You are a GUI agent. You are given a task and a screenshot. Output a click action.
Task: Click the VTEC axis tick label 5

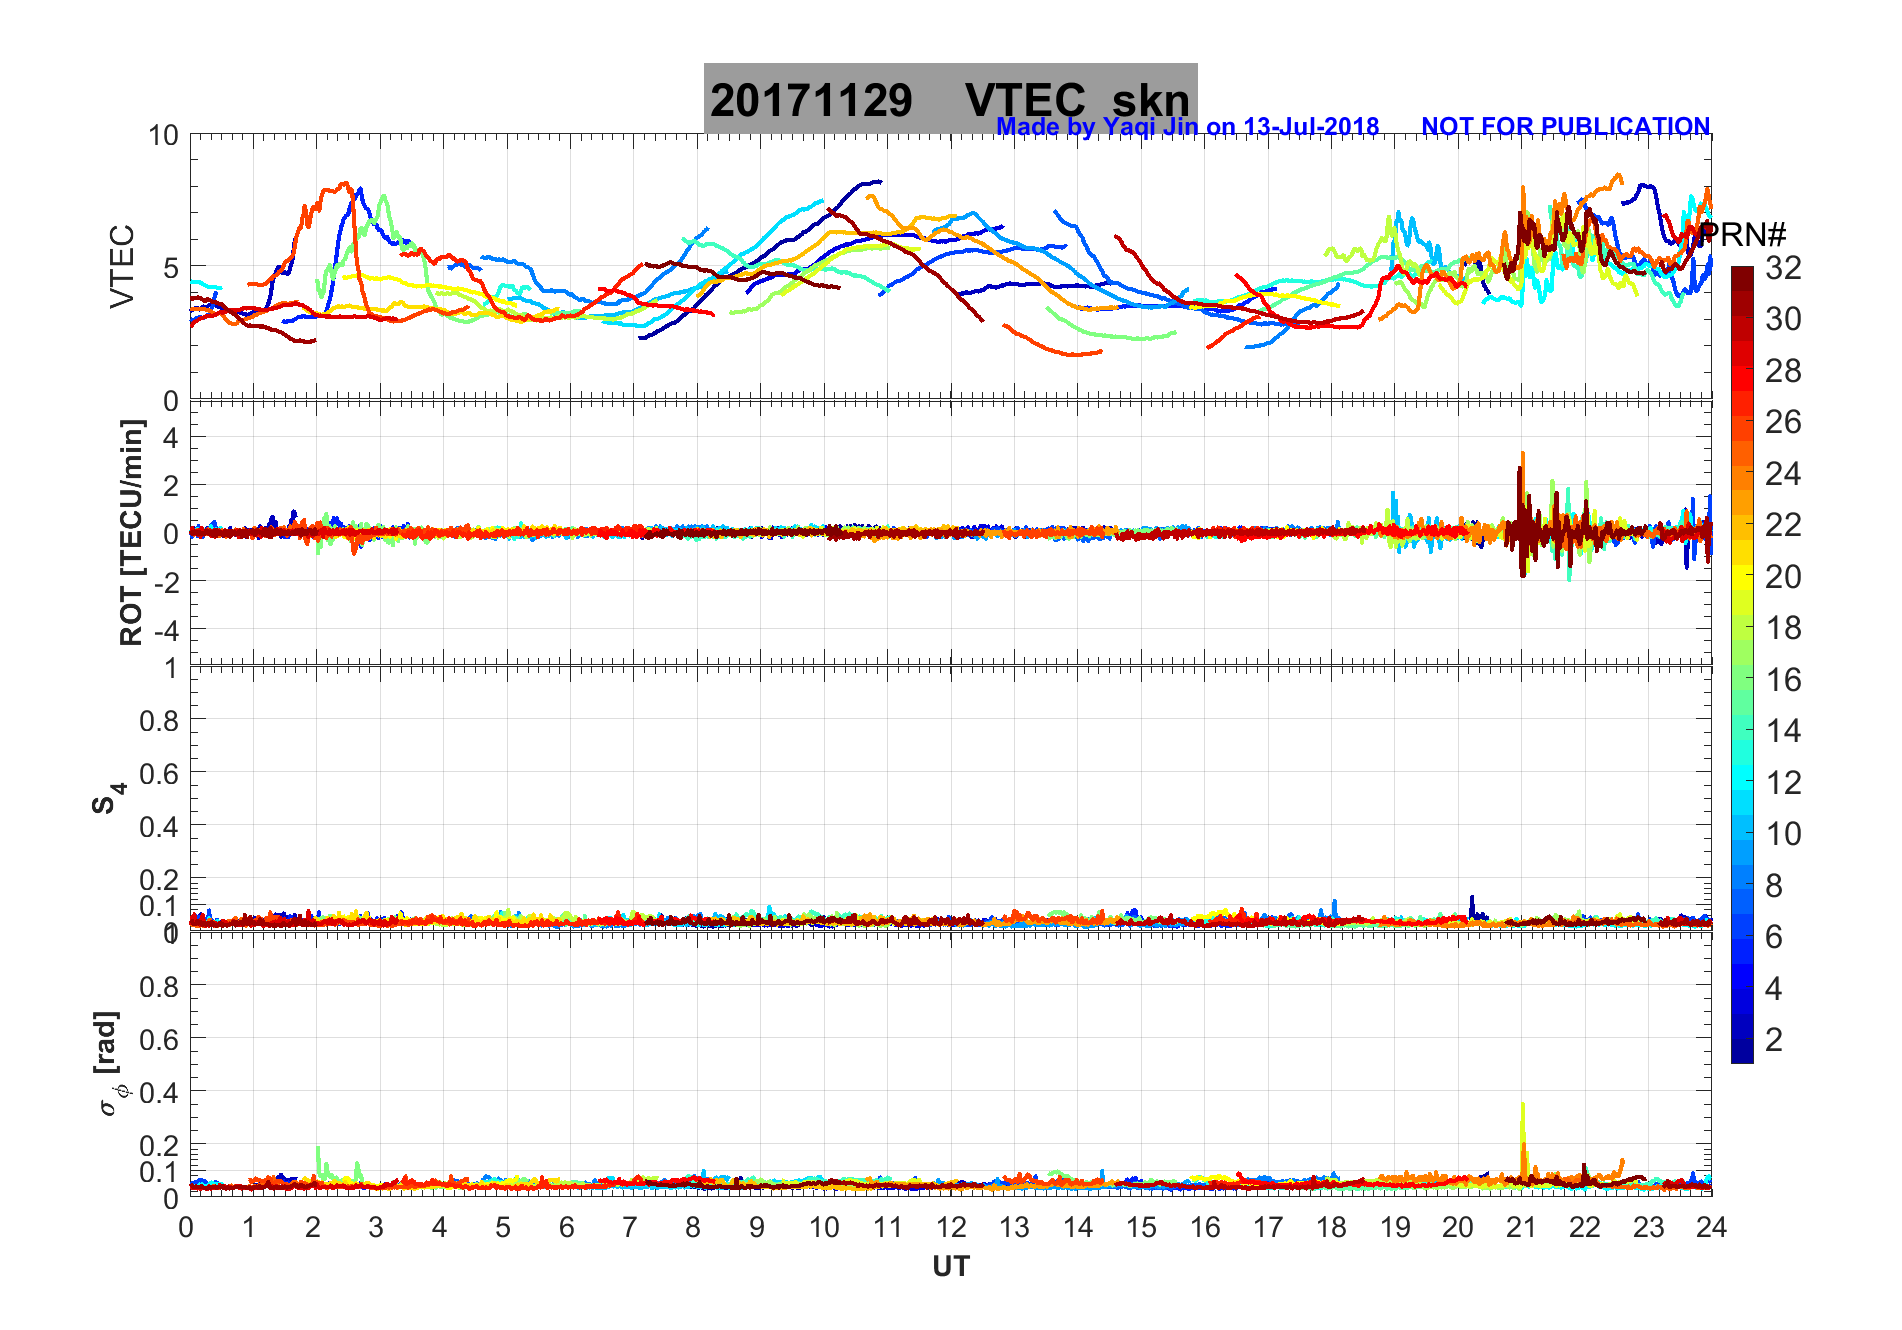tap(170, 268)
